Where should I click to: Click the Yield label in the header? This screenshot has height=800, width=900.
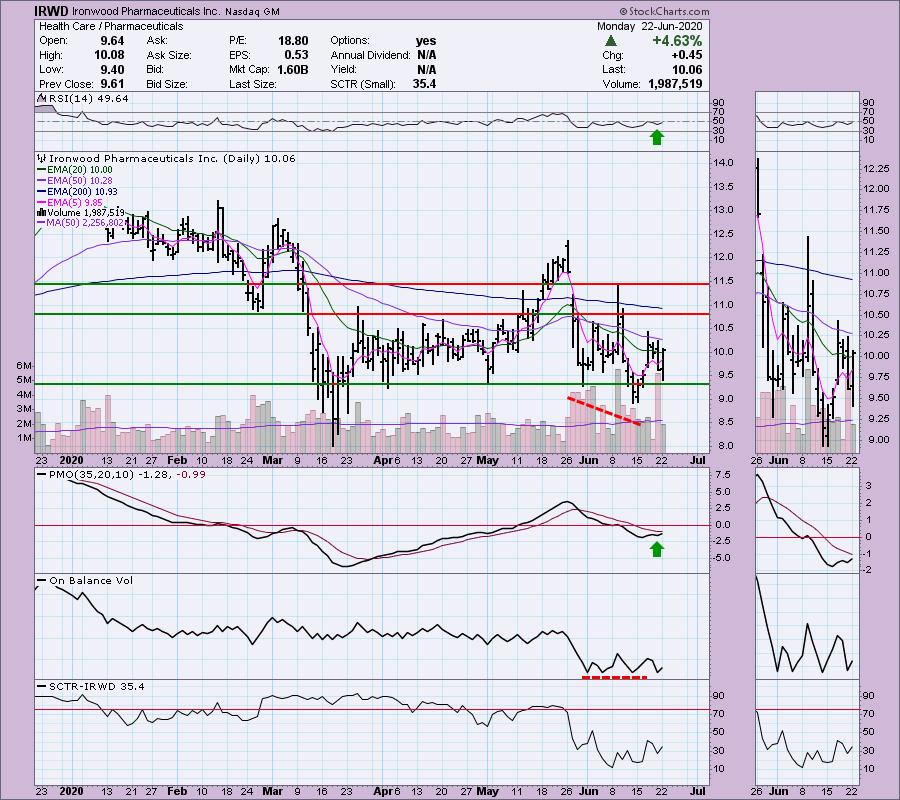pyautogui.click(x=343, y=69)
